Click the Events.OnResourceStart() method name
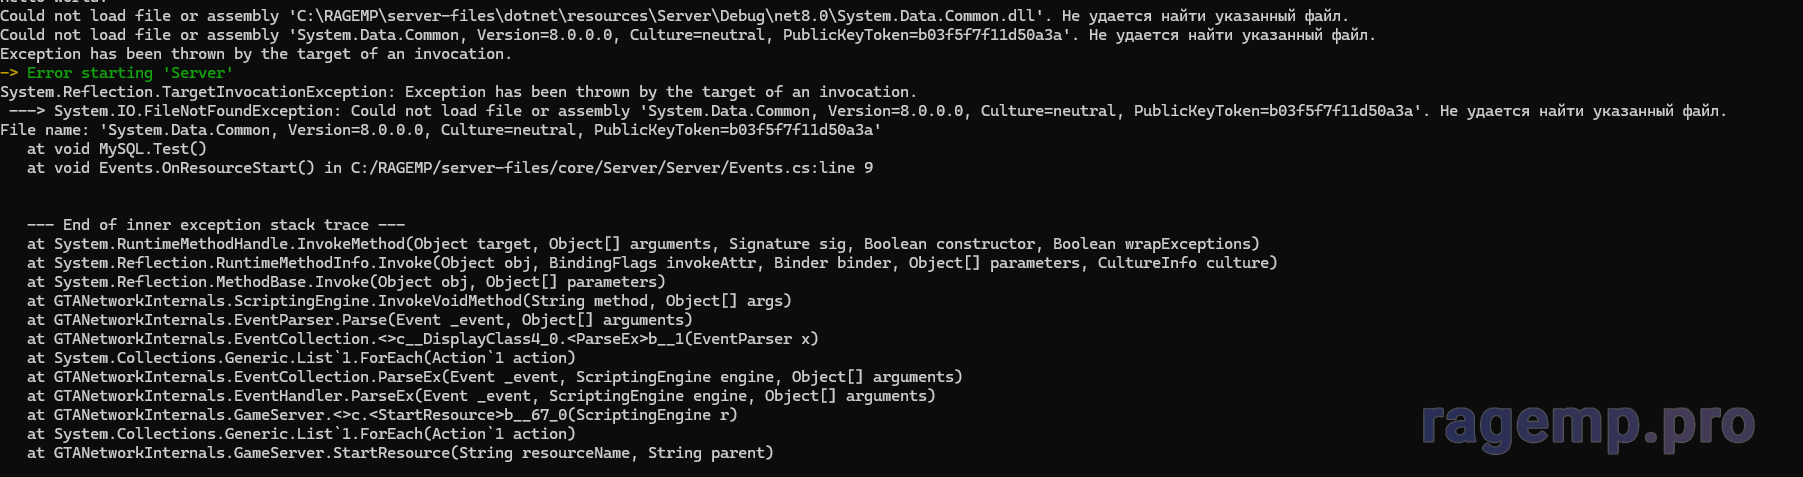Image resolution: width=1803 pixels, height=477 pixels. pyautogui.click(x=206, y=168)
